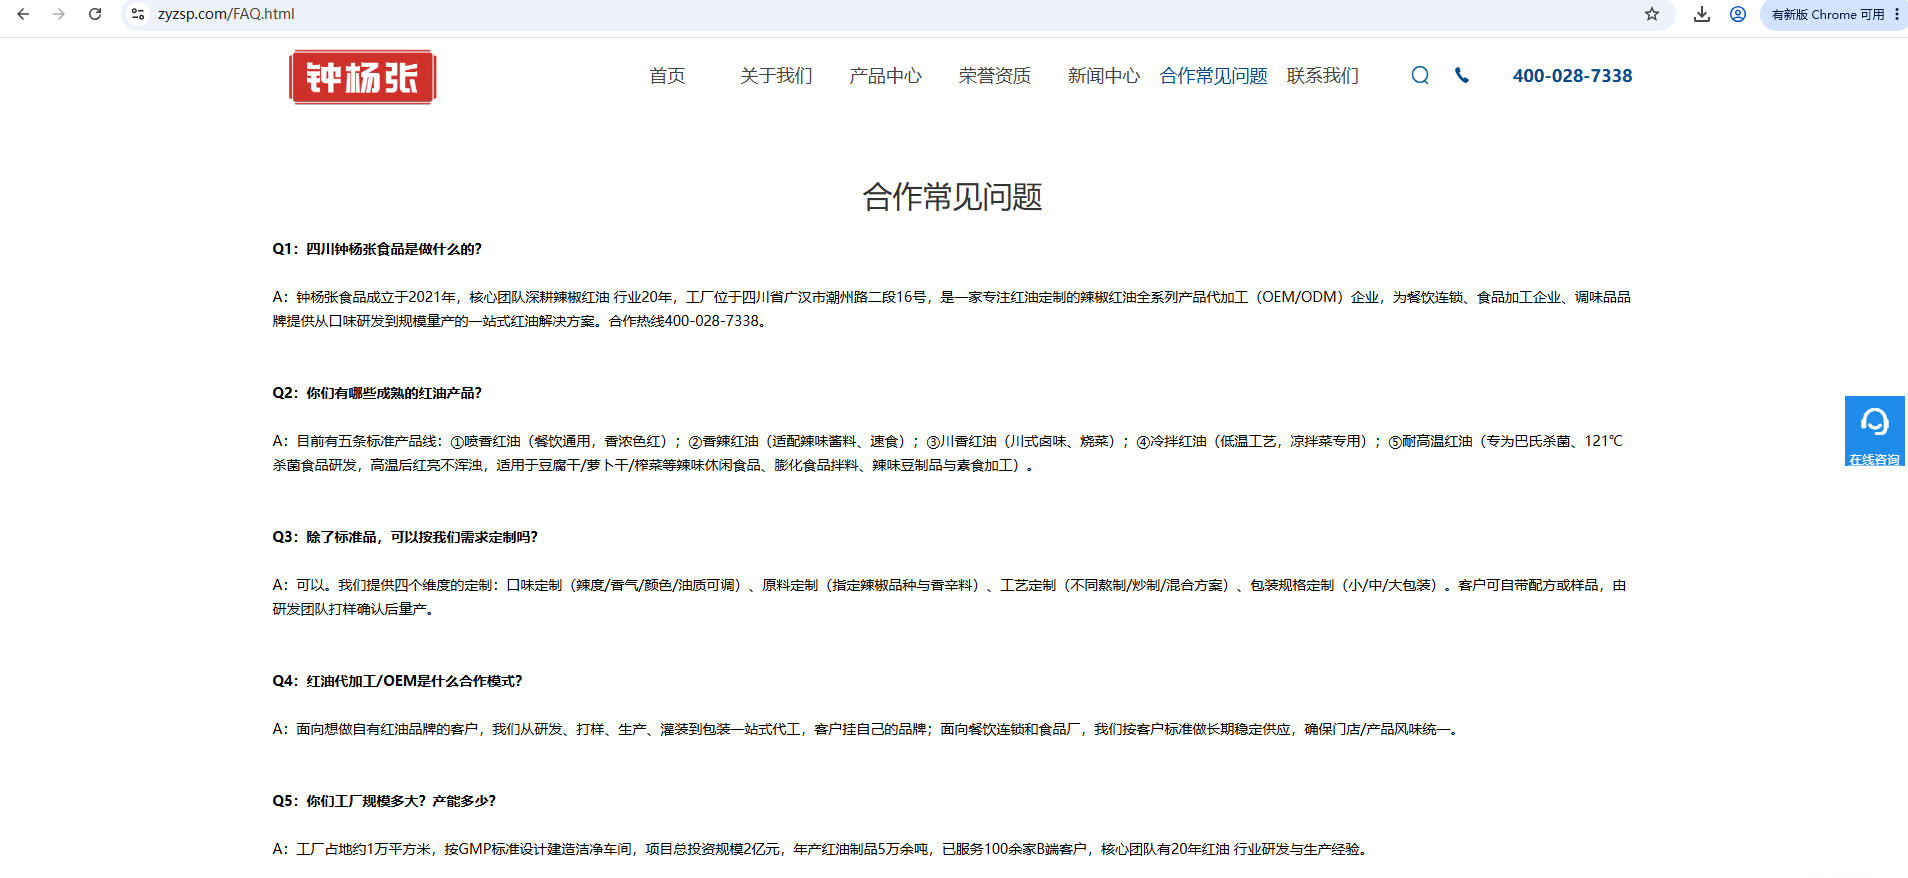The height and width of the screenshot is (878, 1908).
Task: Open the site search magnifier icon
Action: click(x=1420, y=75)
